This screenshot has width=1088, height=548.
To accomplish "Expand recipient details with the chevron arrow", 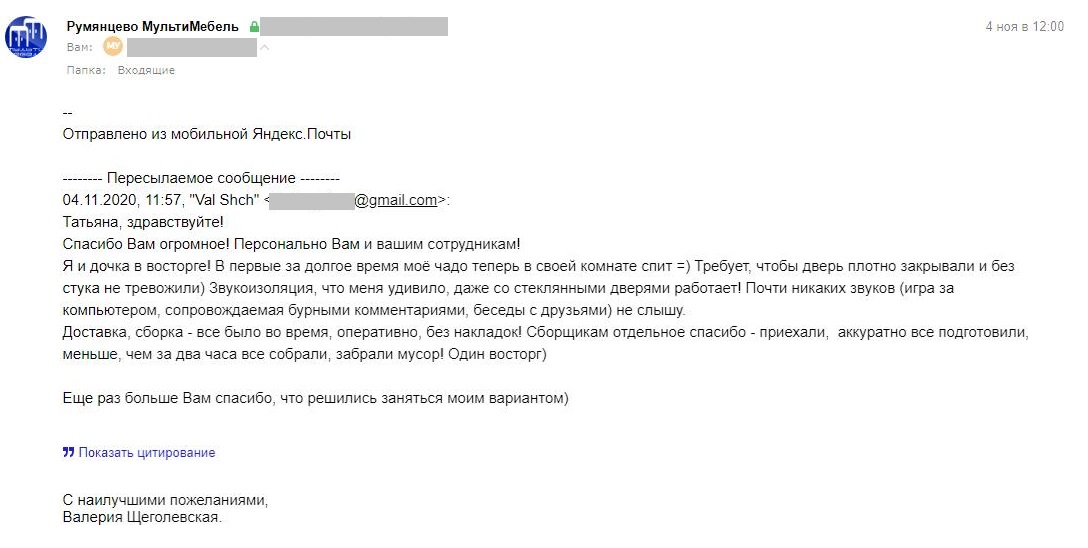I will (264, 47).
